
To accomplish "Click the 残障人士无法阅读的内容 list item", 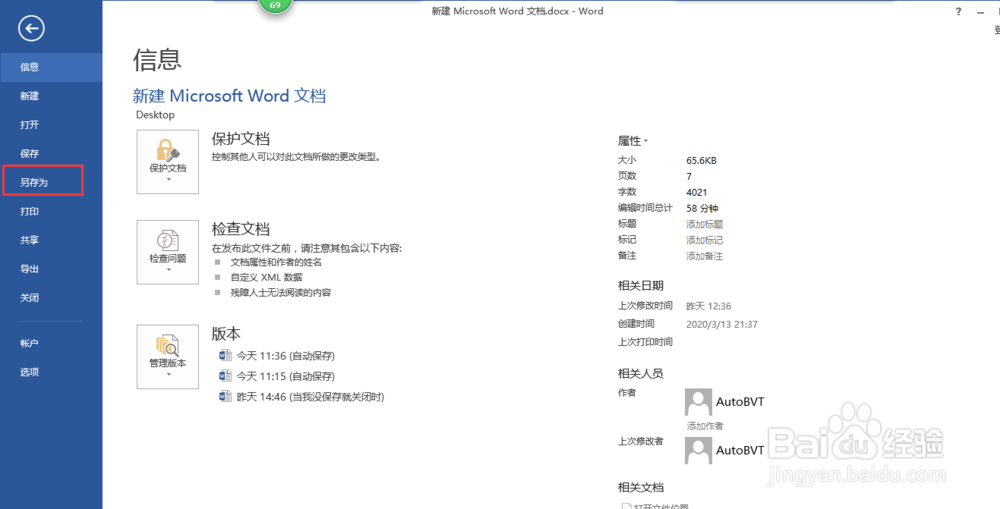I will tap(281, 293).
